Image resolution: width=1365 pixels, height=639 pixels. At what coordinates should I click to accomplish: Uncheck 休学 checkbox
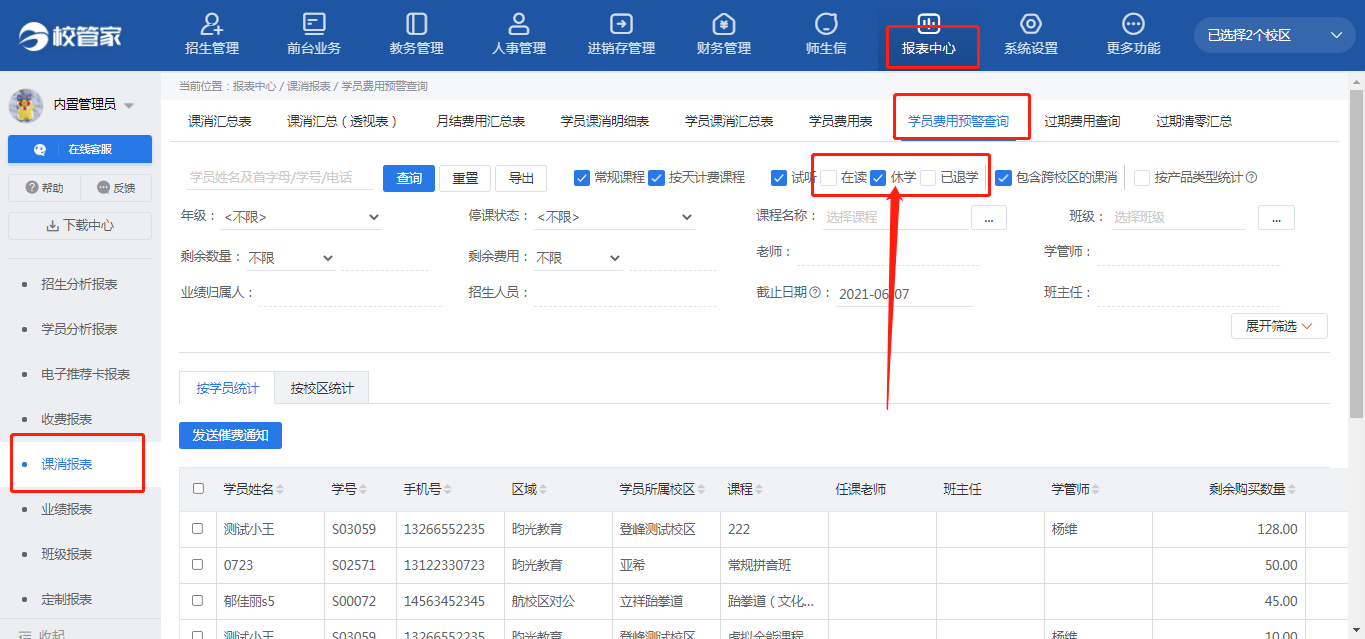(878, 178)
